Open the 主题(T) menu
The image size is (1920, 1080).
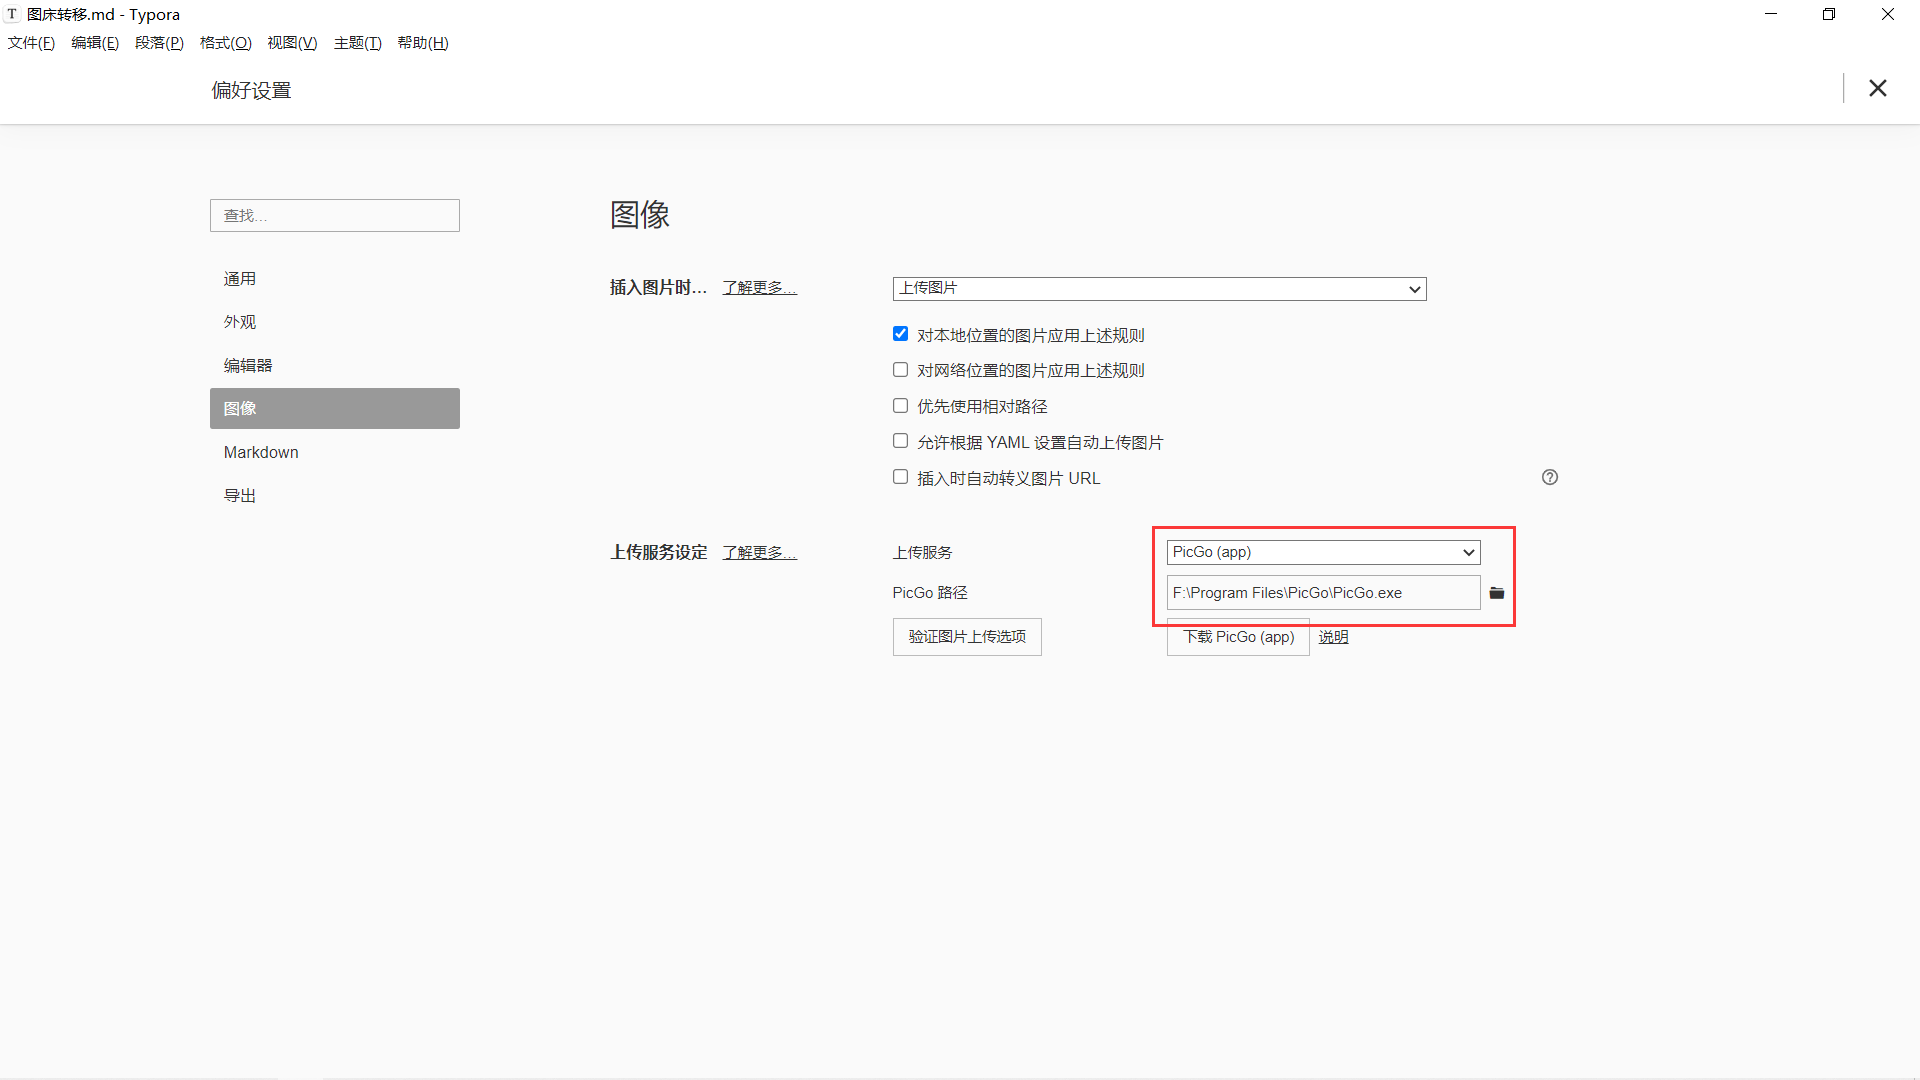click(357, 43)
